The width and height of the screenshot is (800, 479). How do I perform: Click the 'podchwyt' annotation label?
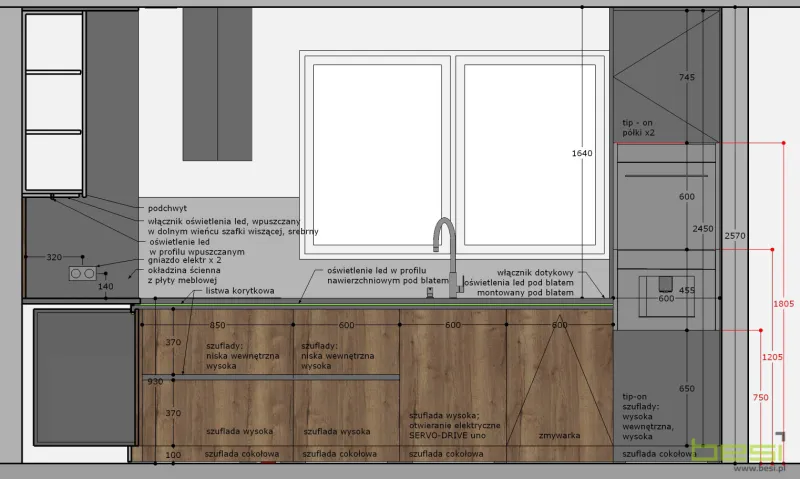tap(167, 208)
